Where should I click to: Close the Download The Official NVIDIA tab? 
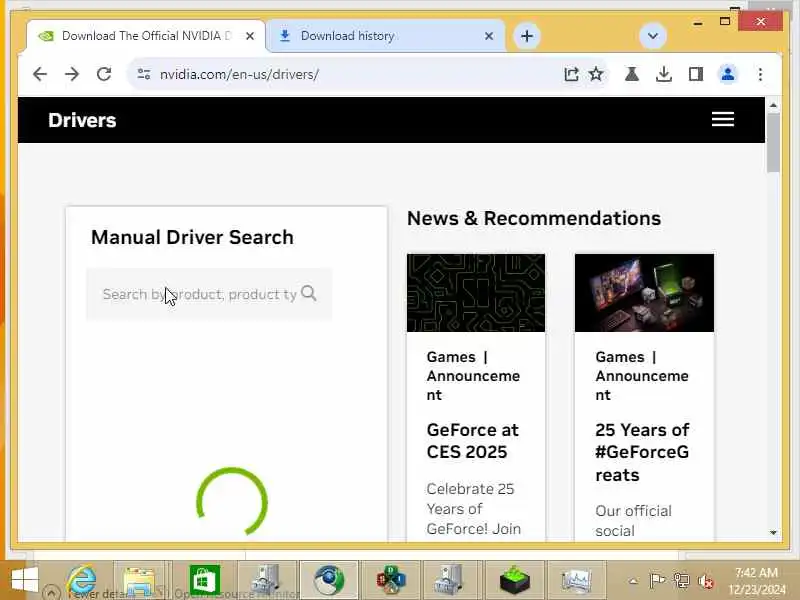pyautogui.click(x=249, y=36)
